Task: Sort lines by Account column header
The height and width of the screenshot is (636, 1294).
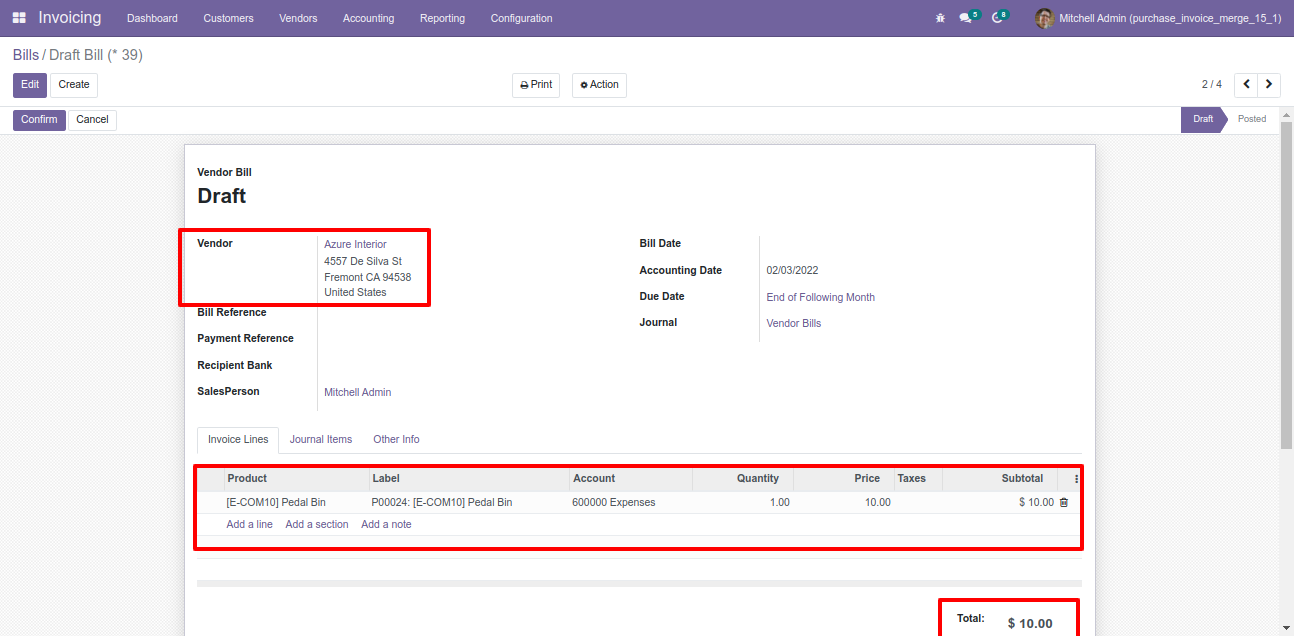Action: click(630, 479)
